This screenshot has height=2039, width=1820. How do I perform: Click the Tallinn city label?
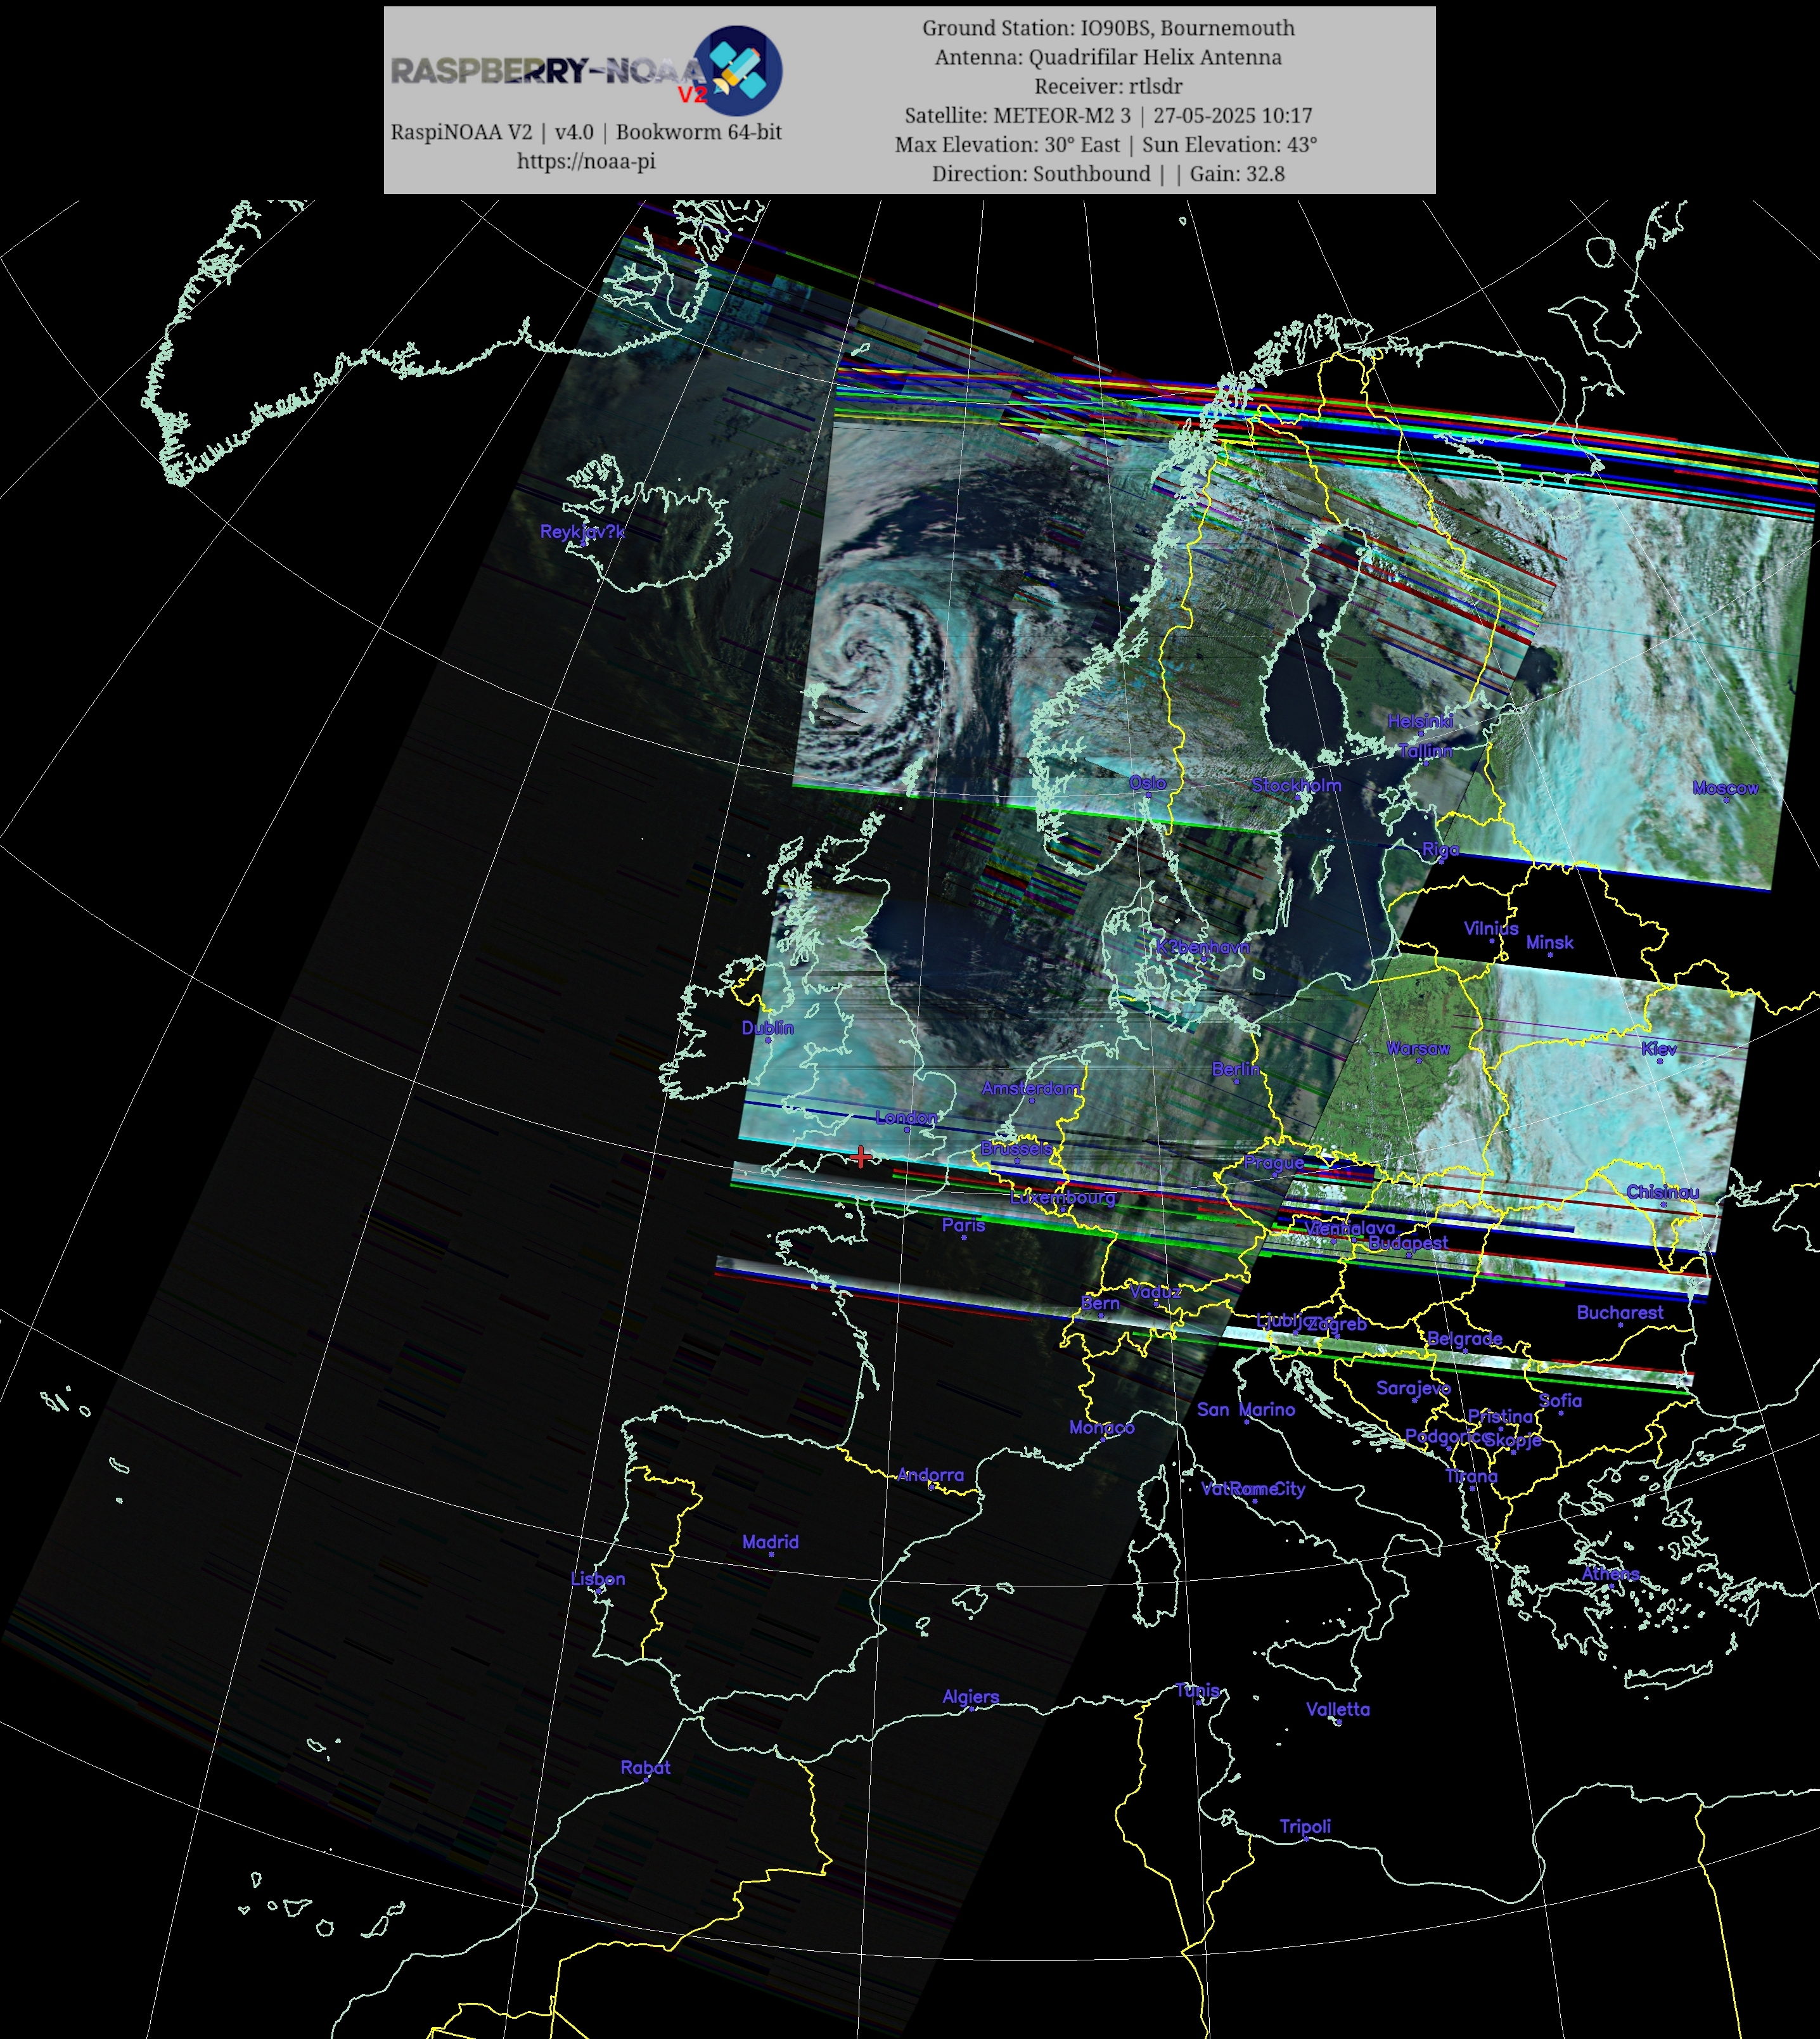[x=1425, y=750]
